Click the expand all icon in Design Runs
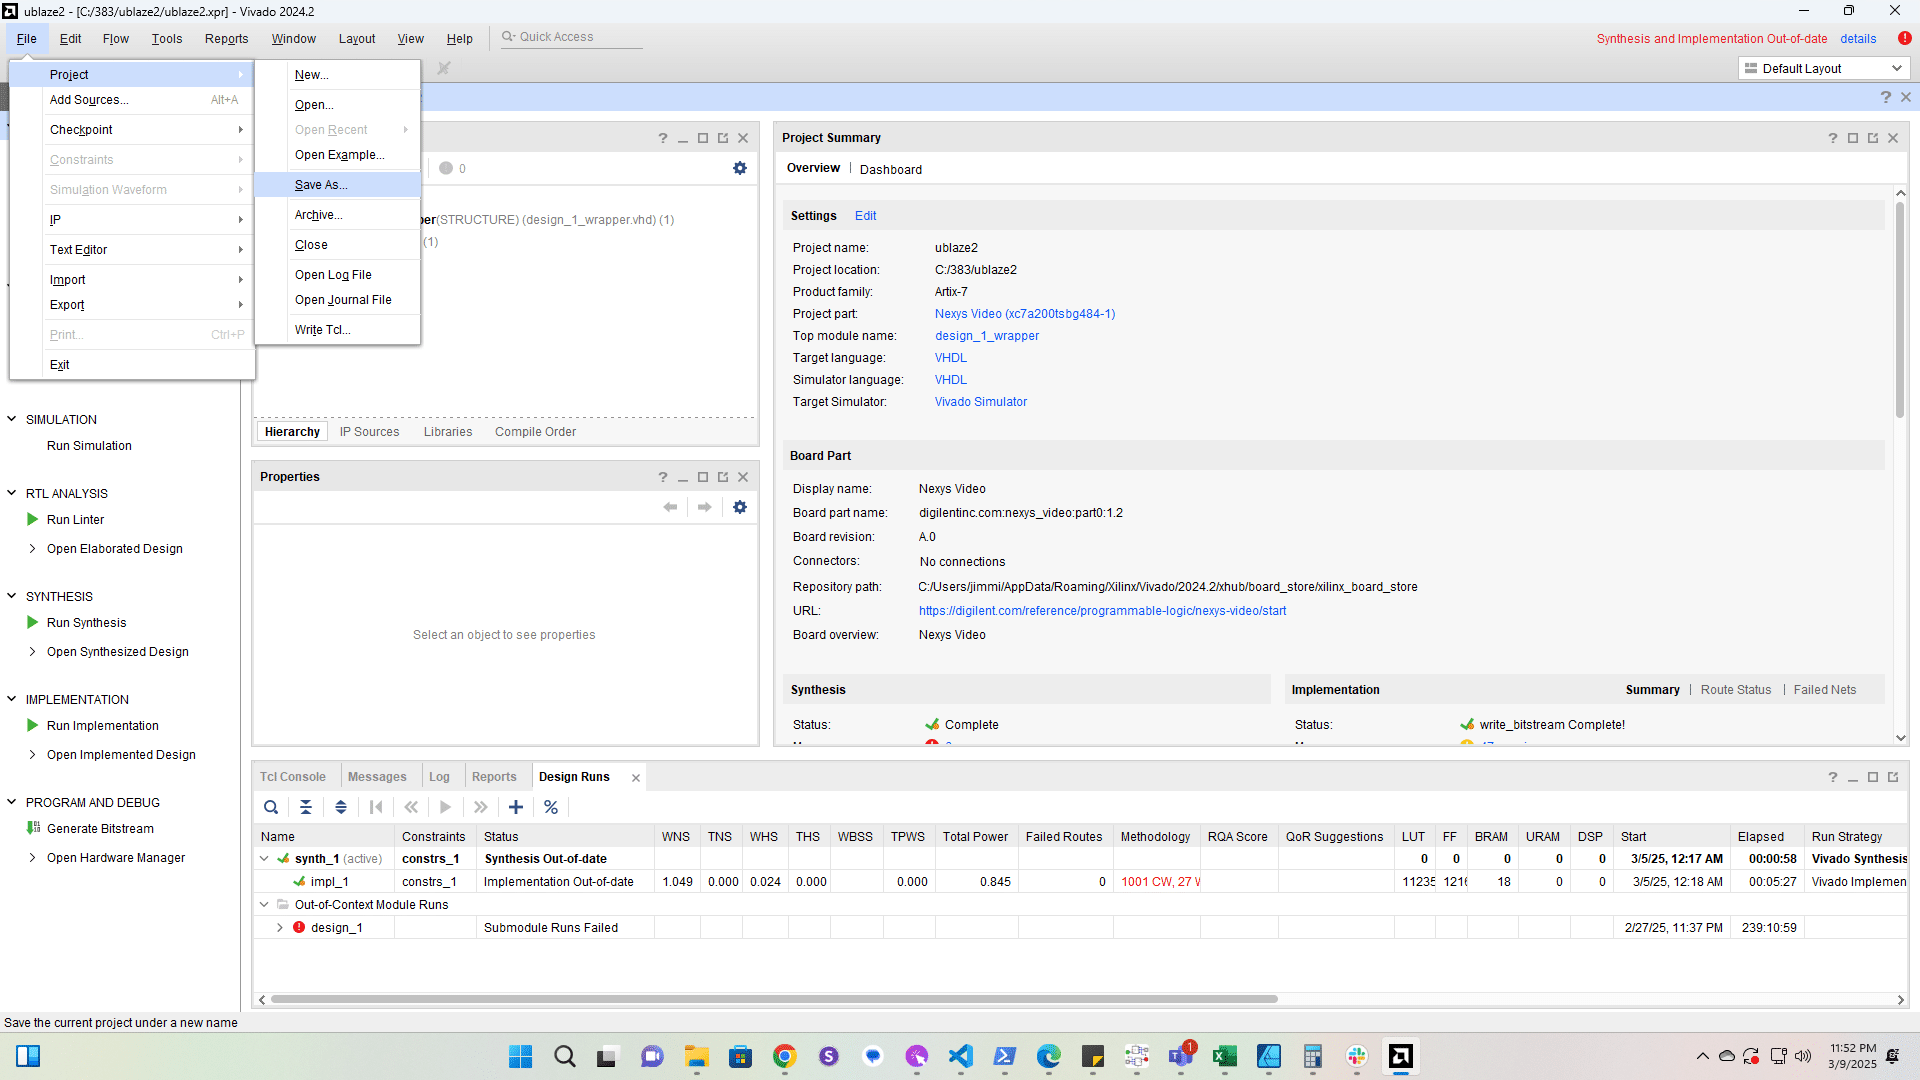Screen dimensions: 1920x1080 341,807
